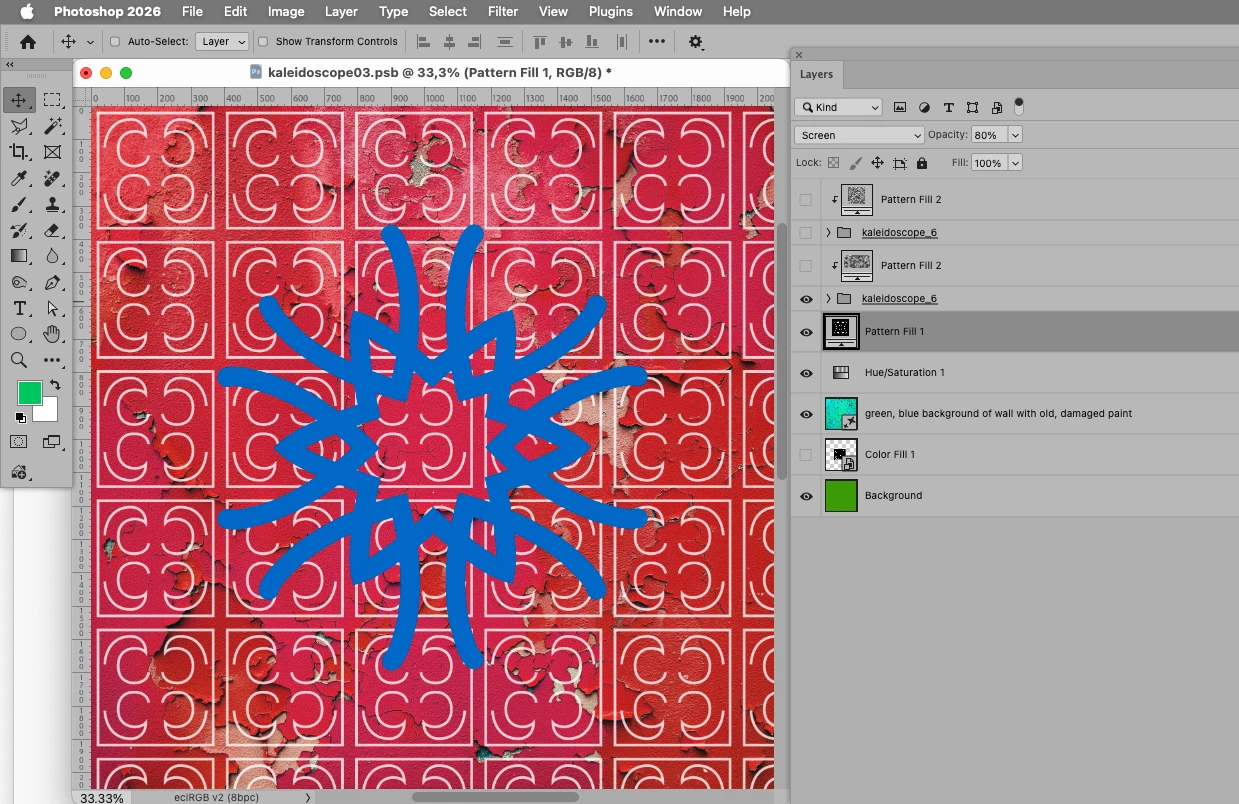This screenshot has width=1239, height=804.
Task: Select the Eyedropper tool
Action: (x=19, y=178)
